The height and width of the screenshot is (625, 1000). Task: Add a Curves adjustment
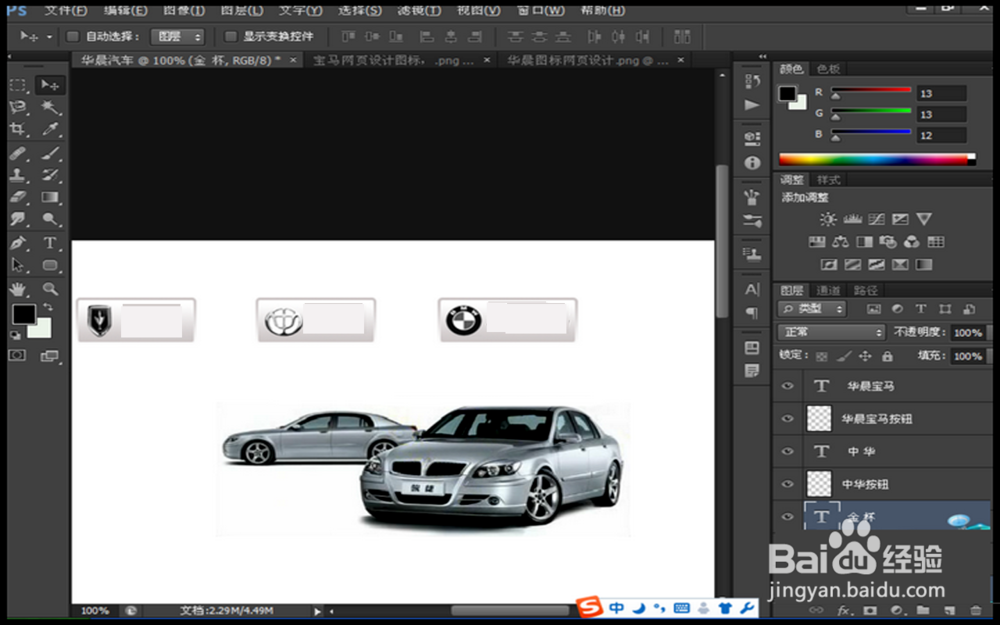click(x=876, y=219)
